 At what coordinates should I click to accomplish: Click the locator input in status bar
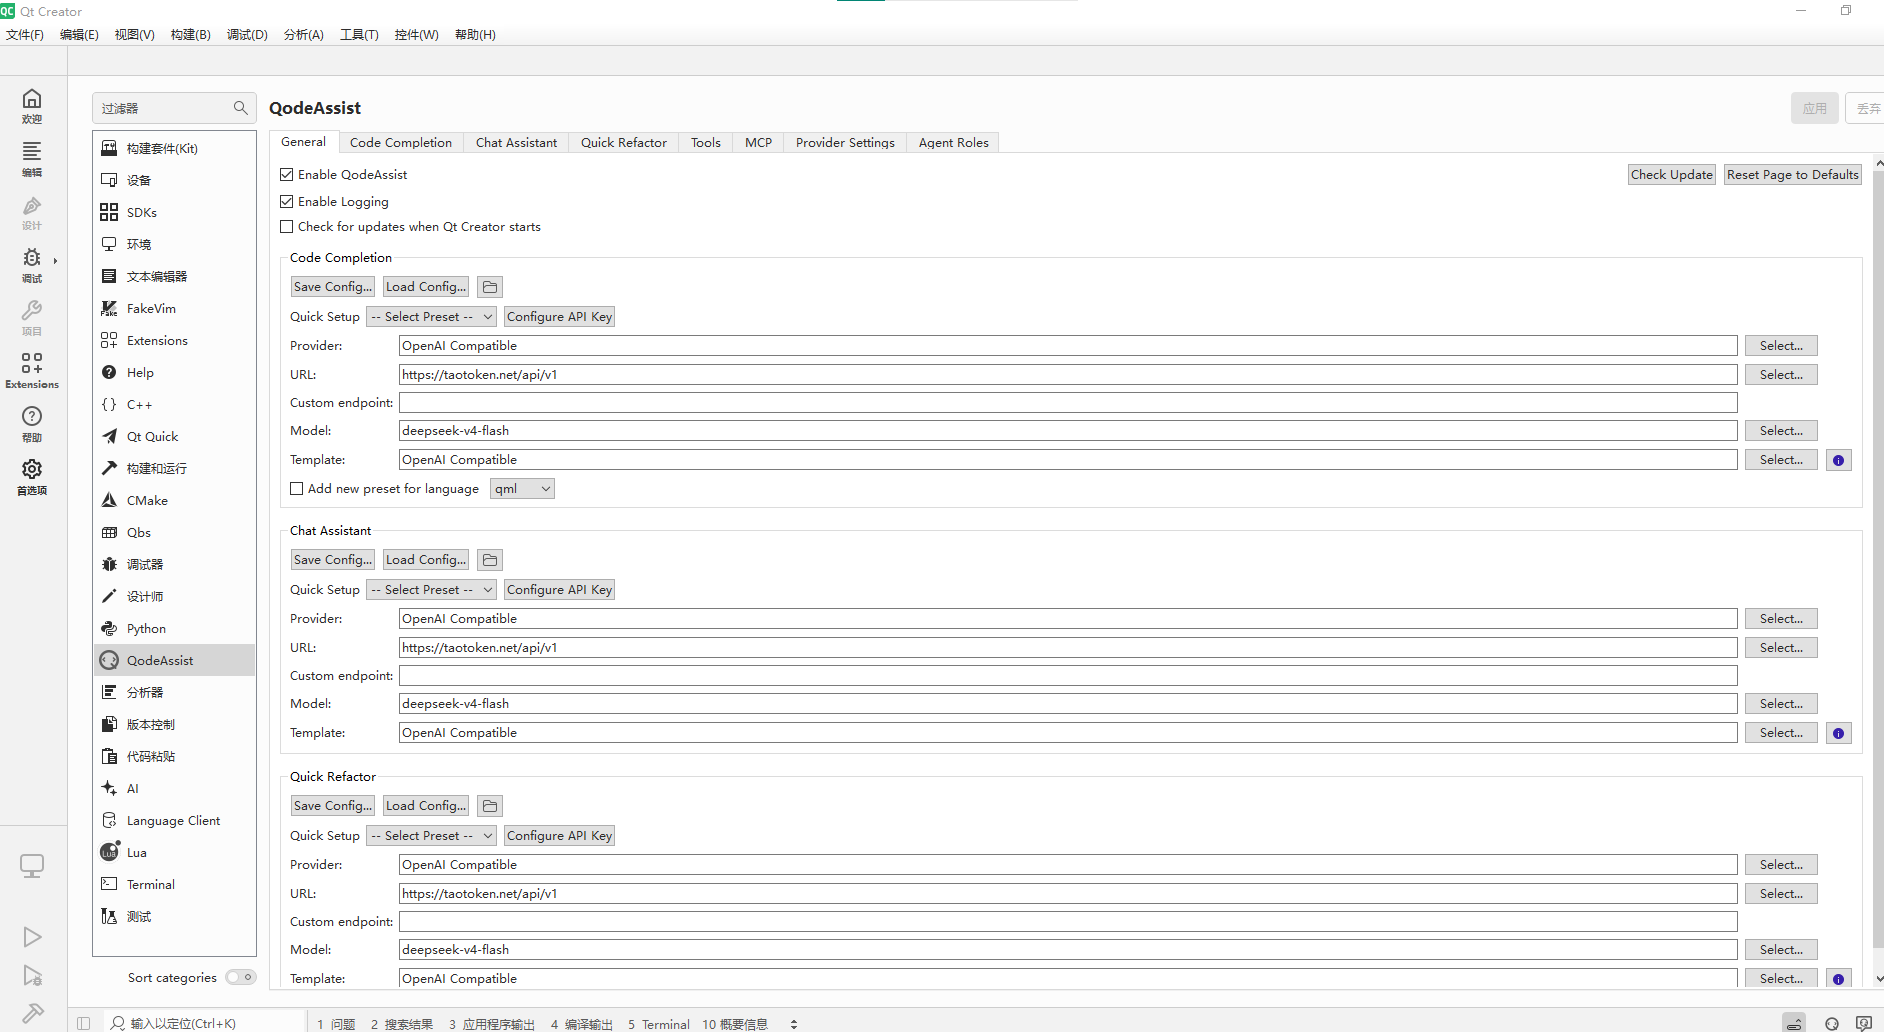coord(205,1023)
